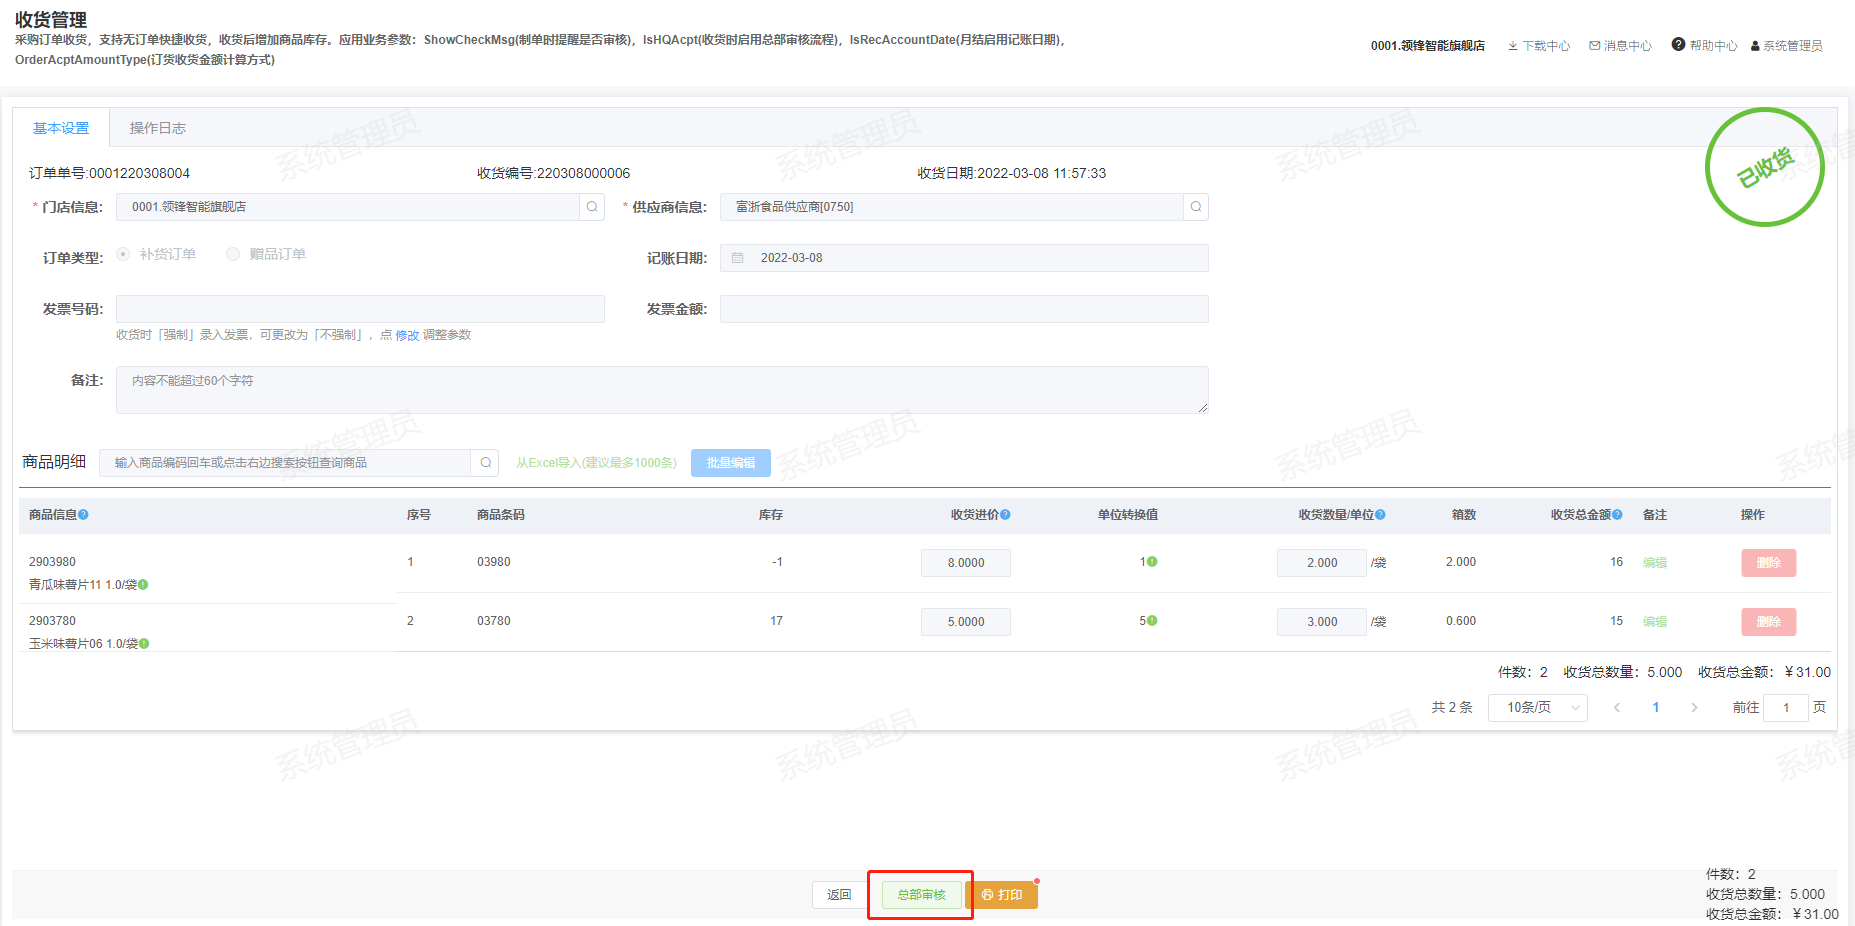
Task: Click the 总部审核 button
Action: tap(921, 895)
